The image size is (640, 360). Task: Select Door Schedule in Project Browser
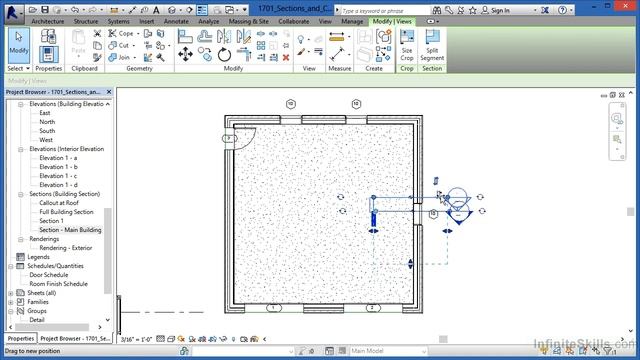click(x=49, y=275)
